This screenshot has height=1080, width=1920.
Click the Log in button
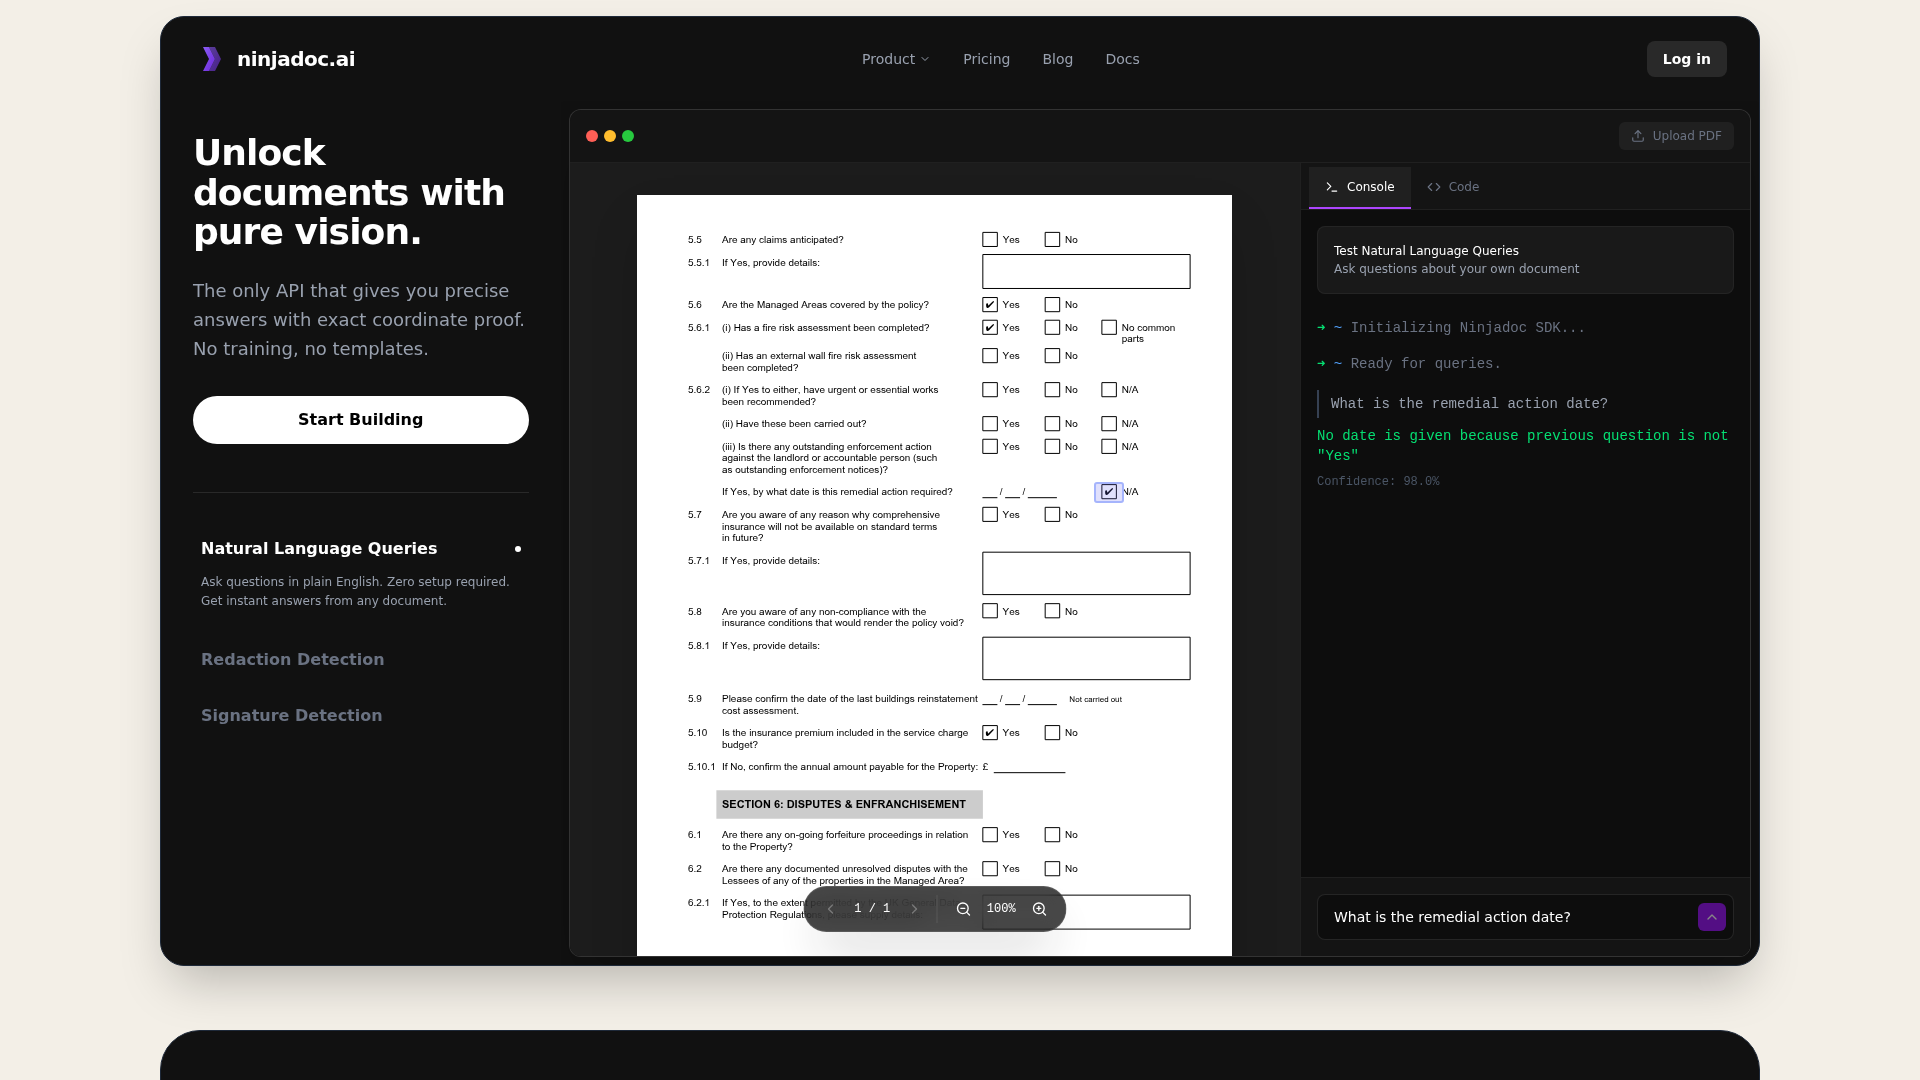tap(1686, 59)
